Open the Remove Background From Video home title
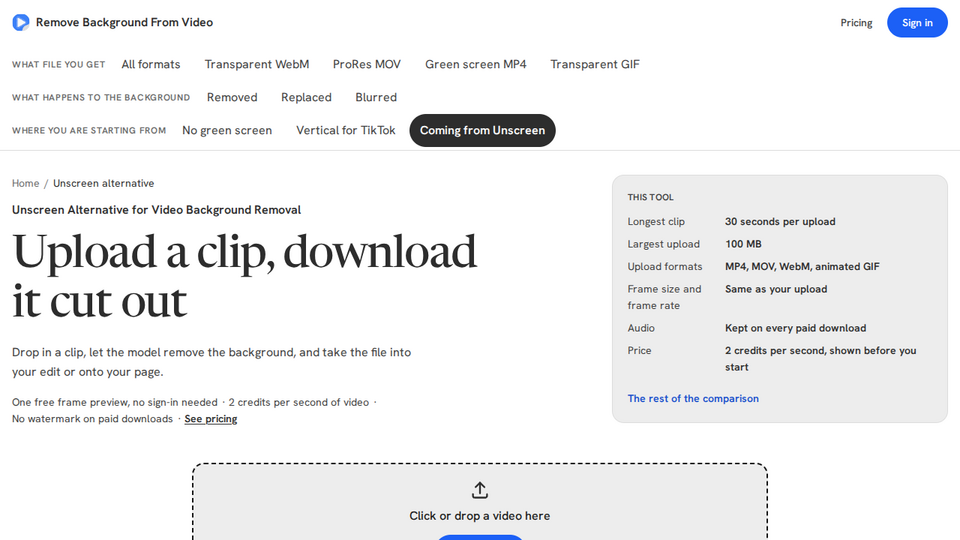 (124, 23)
